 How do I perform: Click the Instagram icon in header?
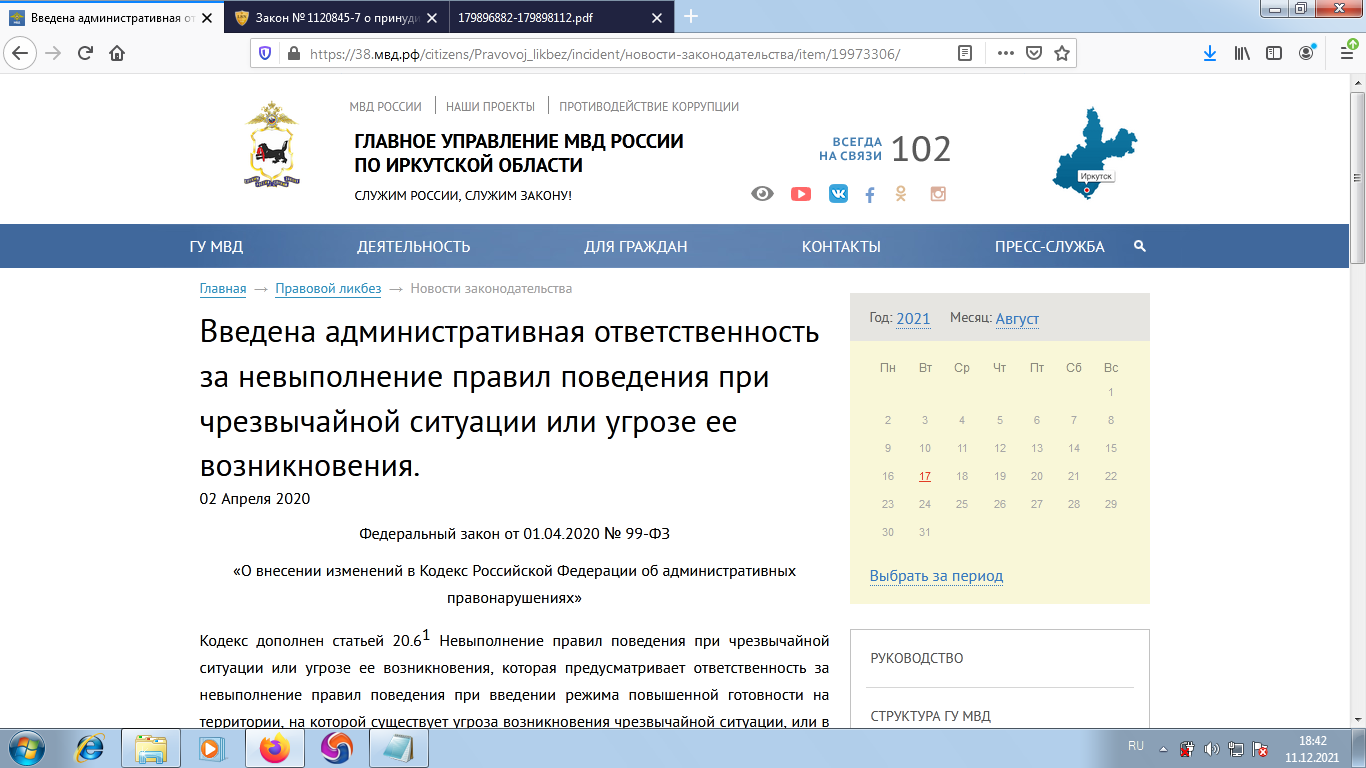[938, 194]
